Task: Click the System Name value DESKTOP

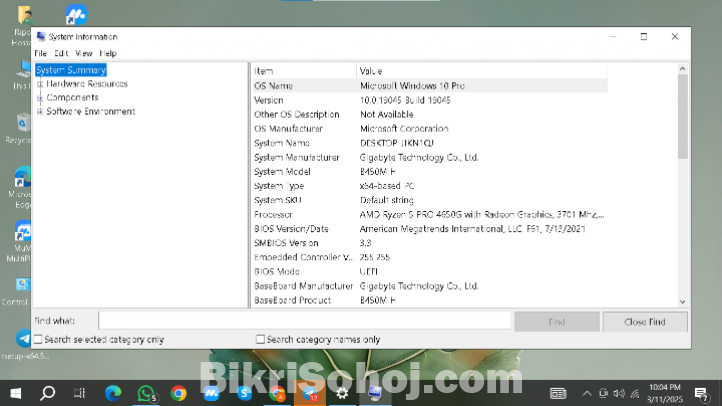Action: coord(397,143)
